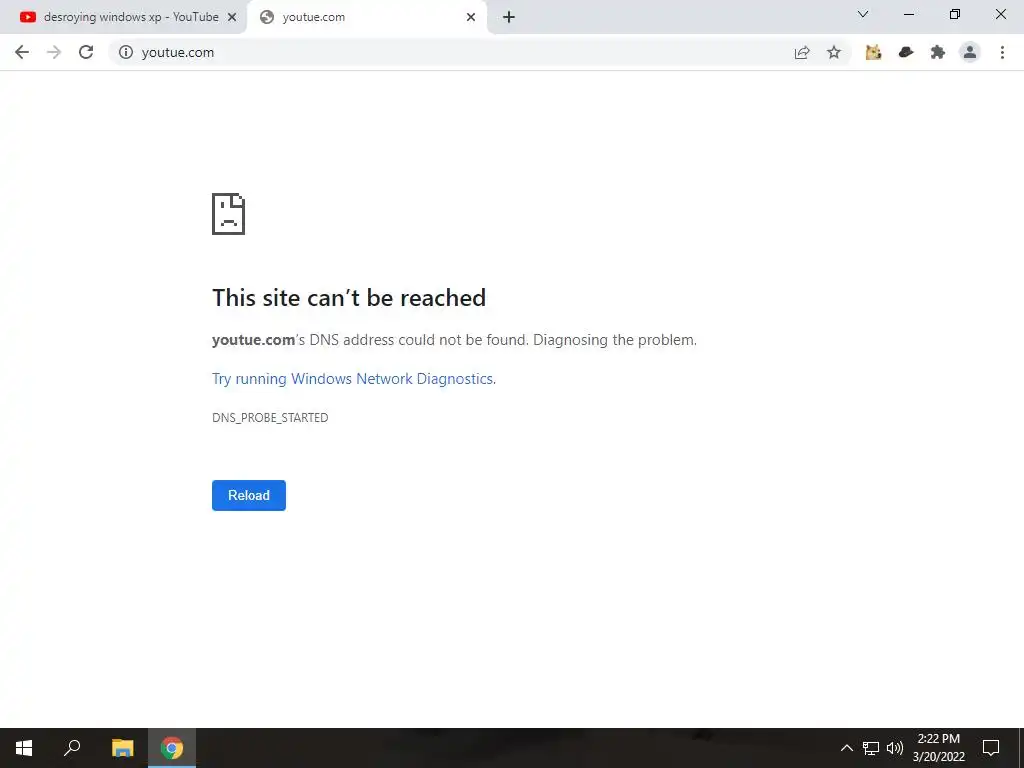1024x768 pixels.
Task: Share this page using the share icon
Action: (802, 52)
